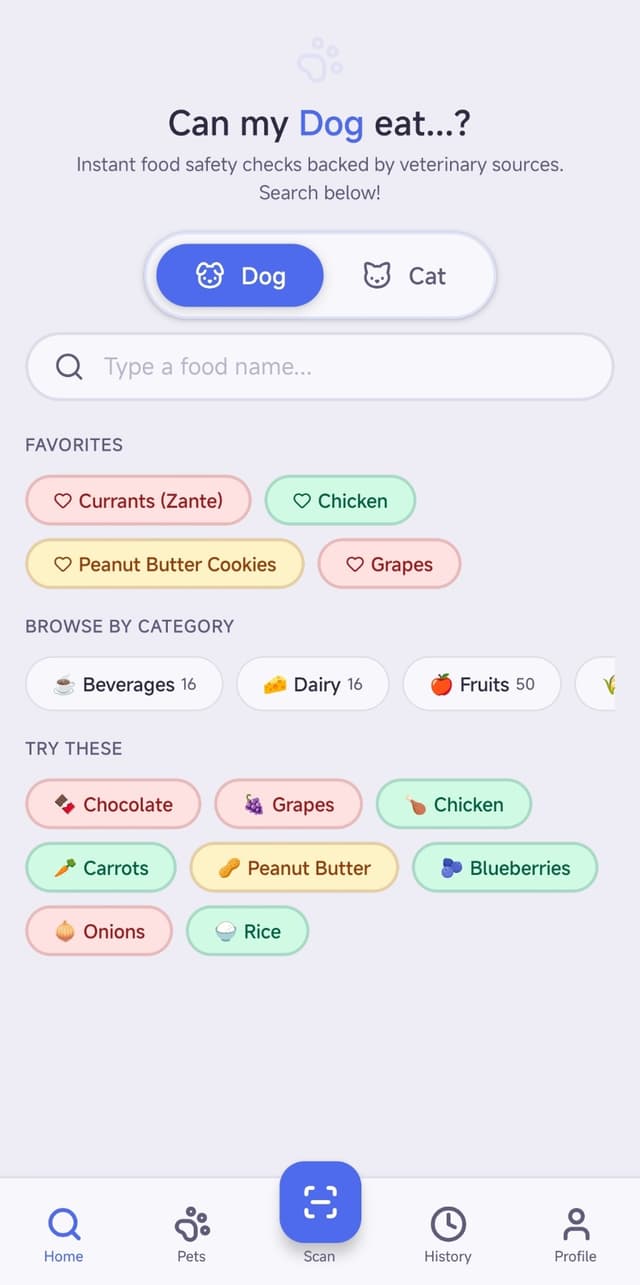Tap the Onions suggestion chip

click(99, 931)
